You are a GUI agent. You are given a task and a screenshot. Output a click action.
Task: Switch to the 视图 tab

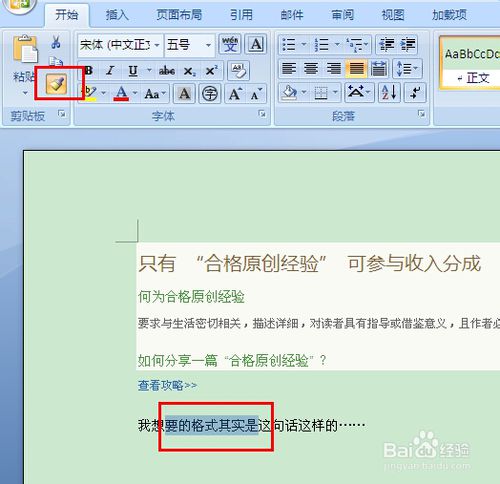393,15
